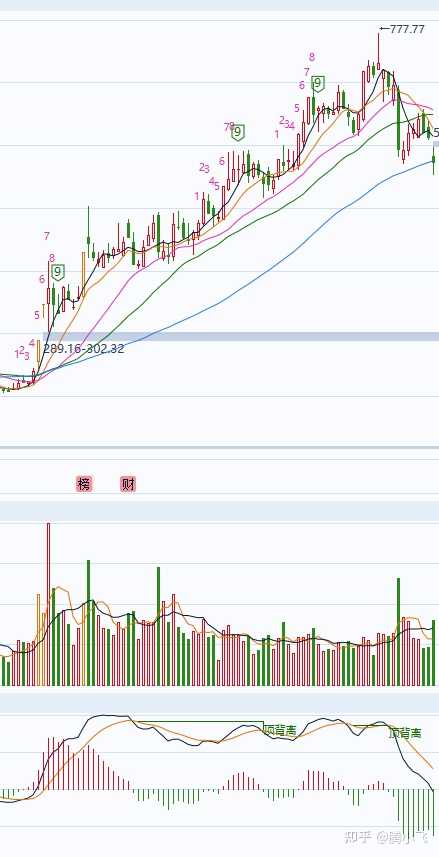
Task: Select the green 9 badge above the 289.16 gap
Action: [x=58, y=272]
